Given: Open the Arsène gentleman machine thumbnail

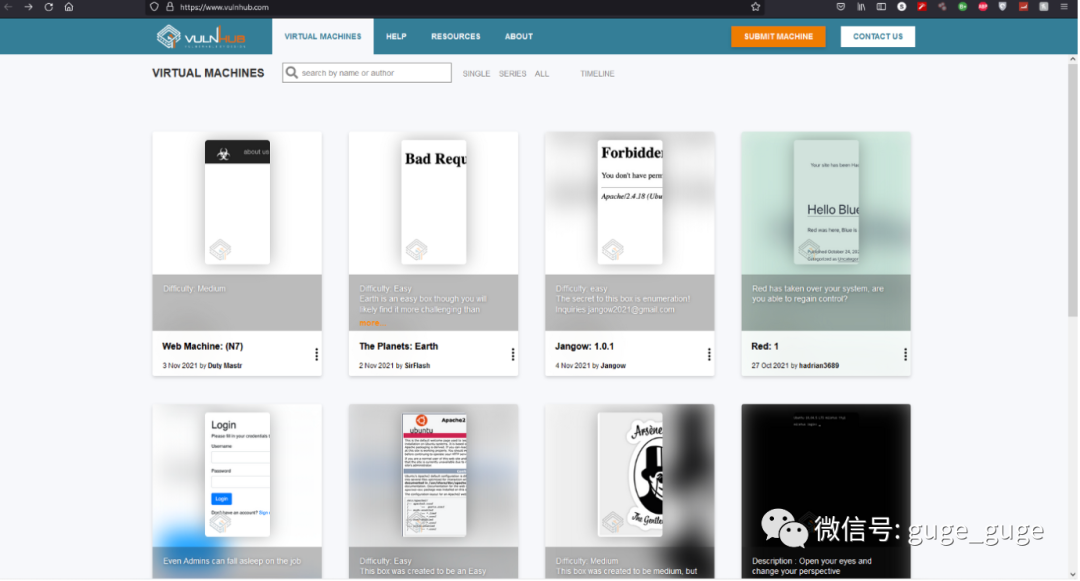Looking at the screenshot, I should [630, 475].
